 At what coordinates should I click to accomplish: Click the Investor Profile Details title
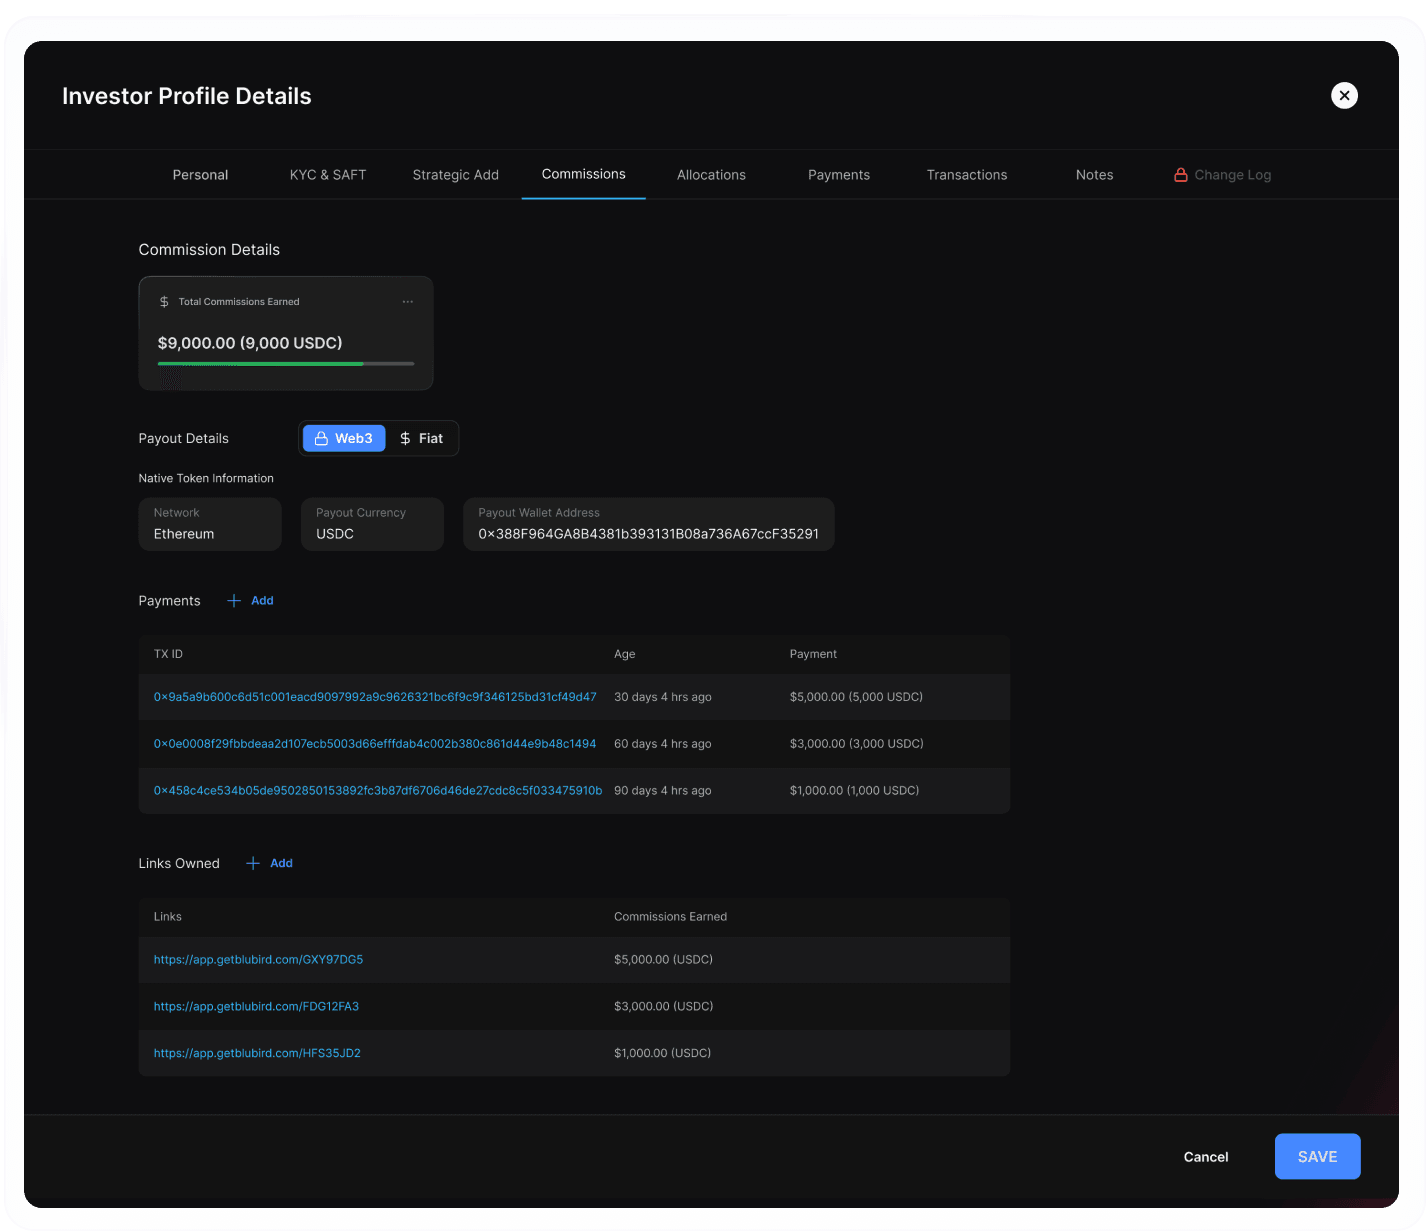click(187, 96)
